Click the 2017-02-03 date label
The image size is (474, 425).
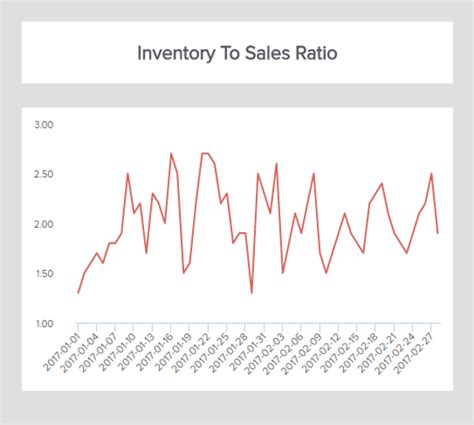tap(268, 352)
